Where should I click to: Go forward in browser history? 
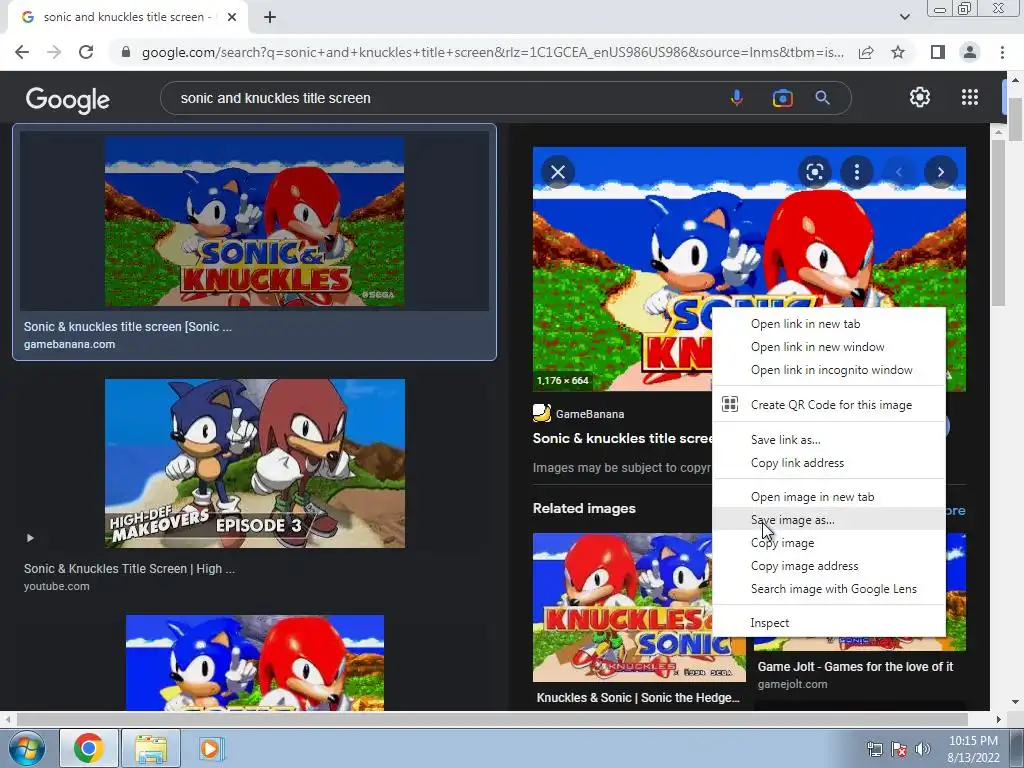coord(54,52)
